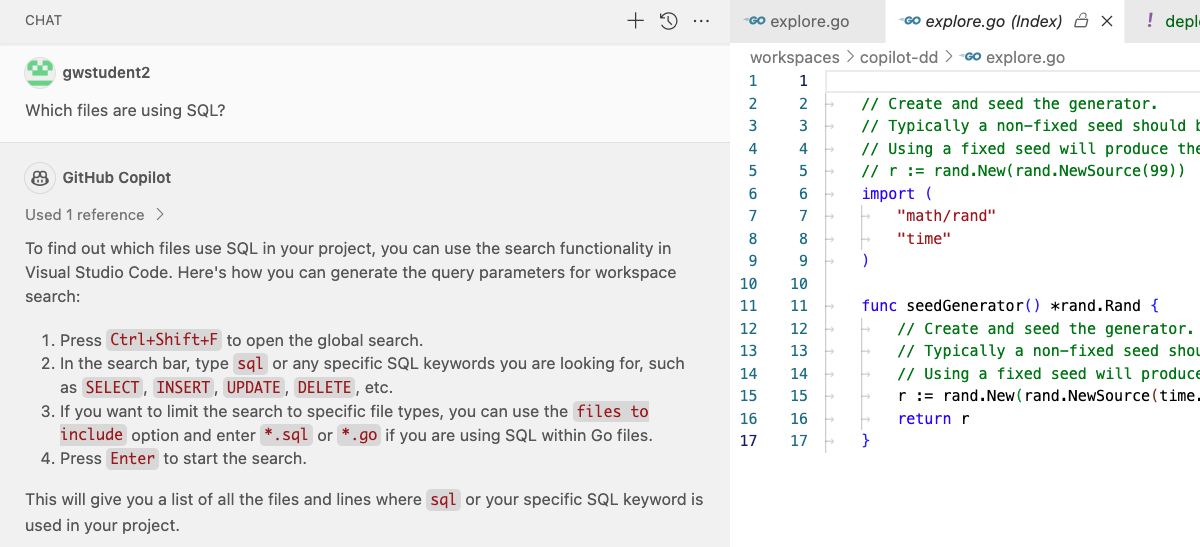Switch to the explore.go tab
This screenshot has width=1200, height=547.
[x=807, y=21]
